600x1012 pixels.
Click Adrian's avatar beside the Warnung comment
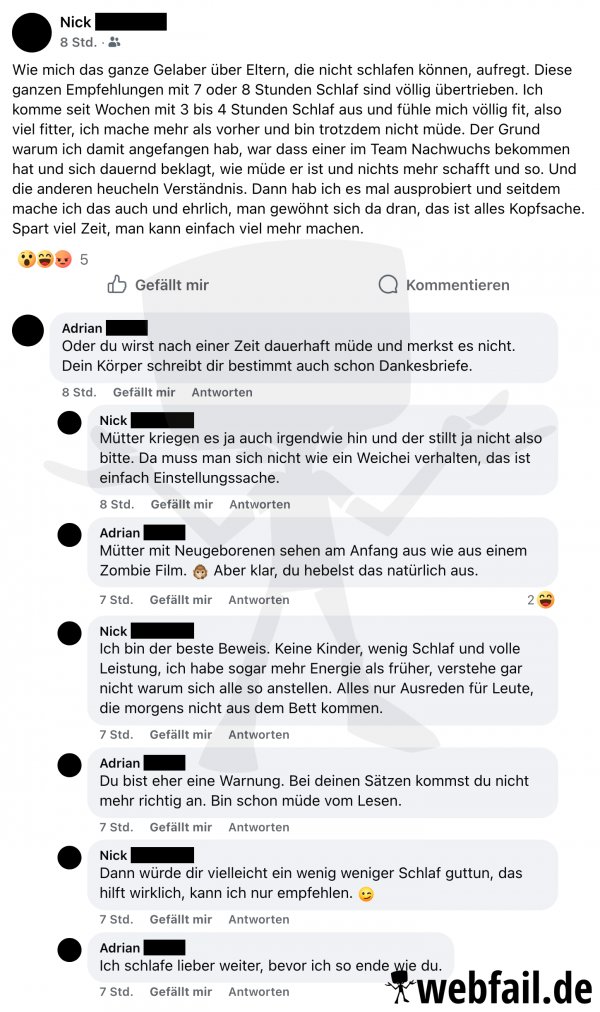(70, 765)
